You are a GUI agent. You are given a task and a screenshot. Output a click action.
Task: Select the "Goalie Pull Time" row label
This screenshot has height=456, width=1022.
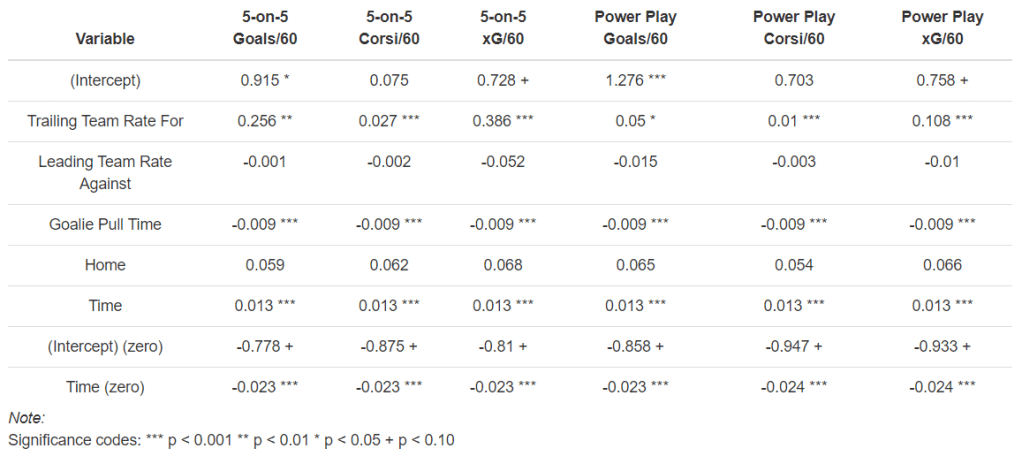(x=105, y=224)
